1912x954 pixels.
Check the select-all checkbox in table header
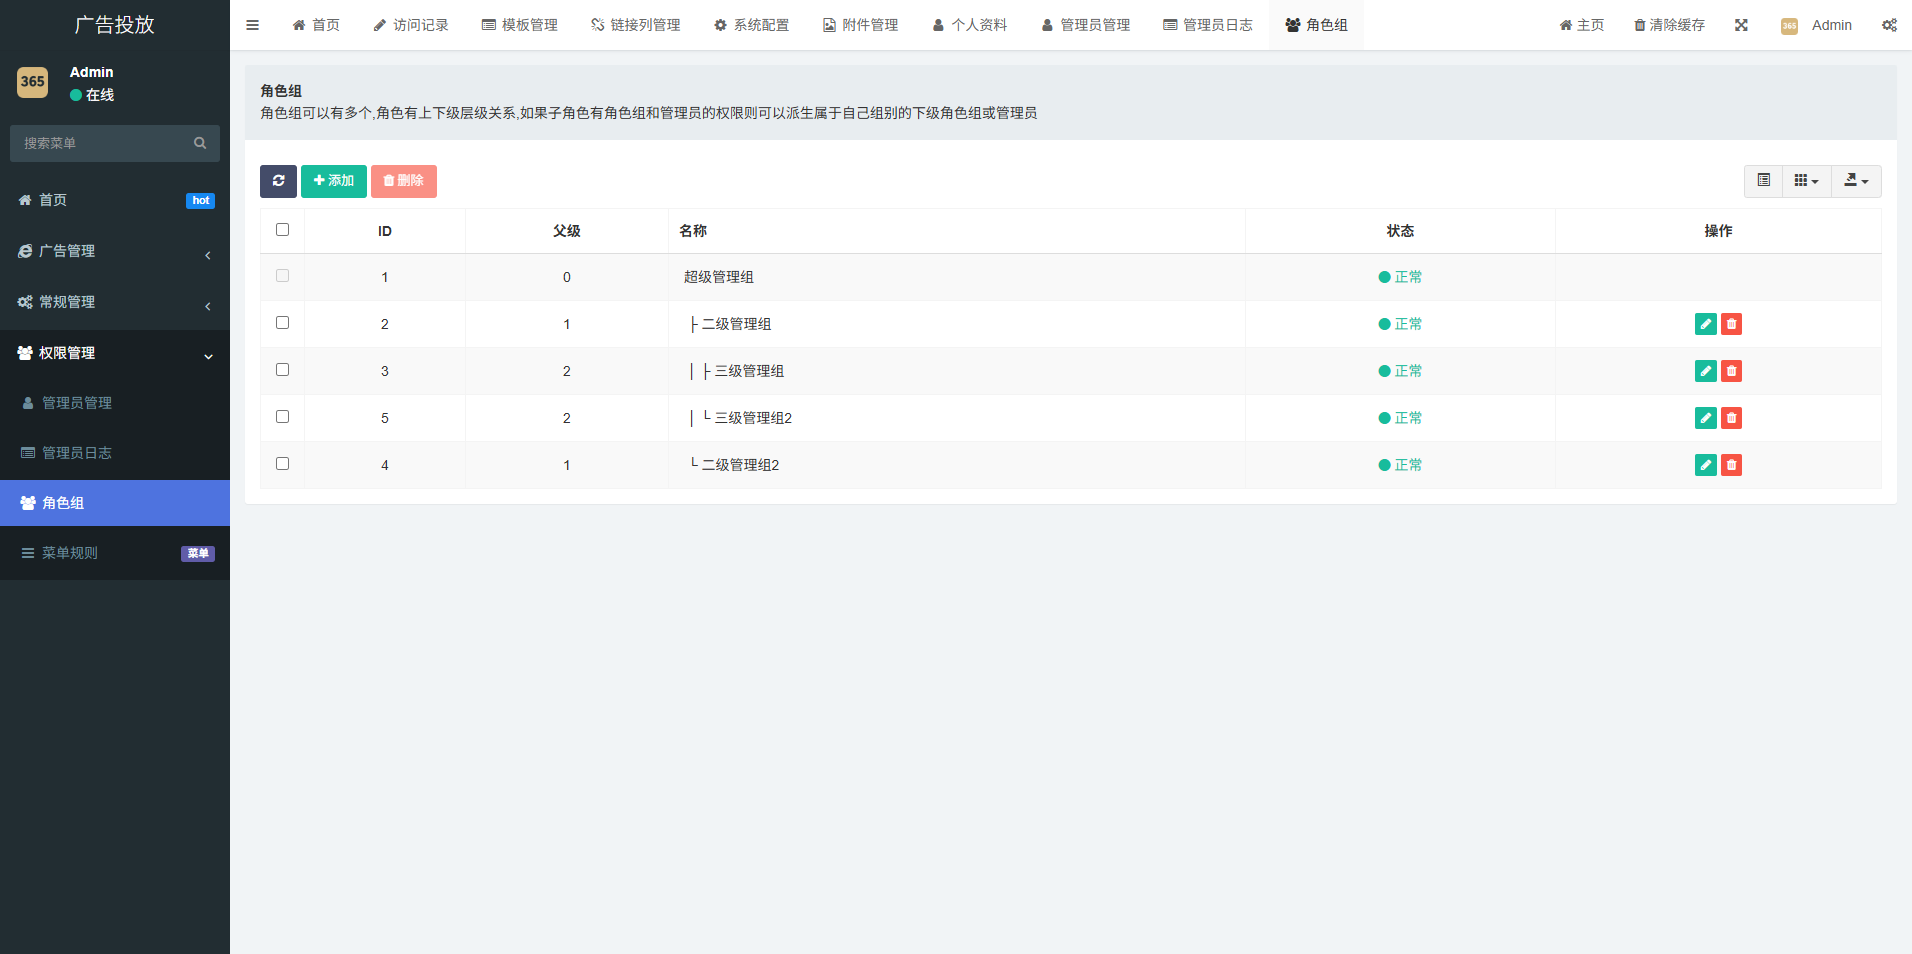tap(282, 229)
